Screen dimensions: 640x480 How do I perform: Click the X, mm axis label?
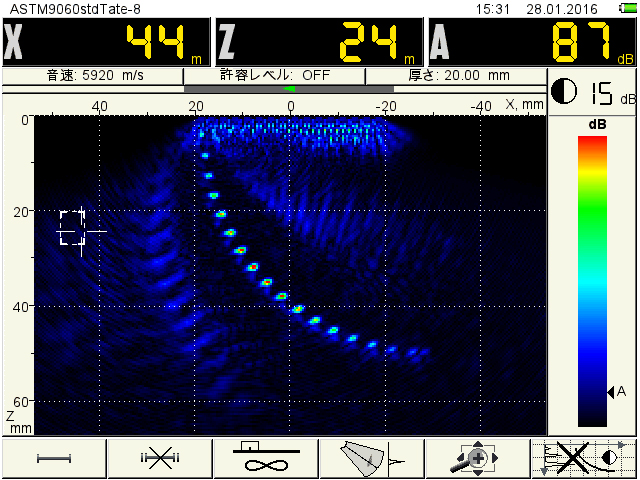tap(524, 105)
